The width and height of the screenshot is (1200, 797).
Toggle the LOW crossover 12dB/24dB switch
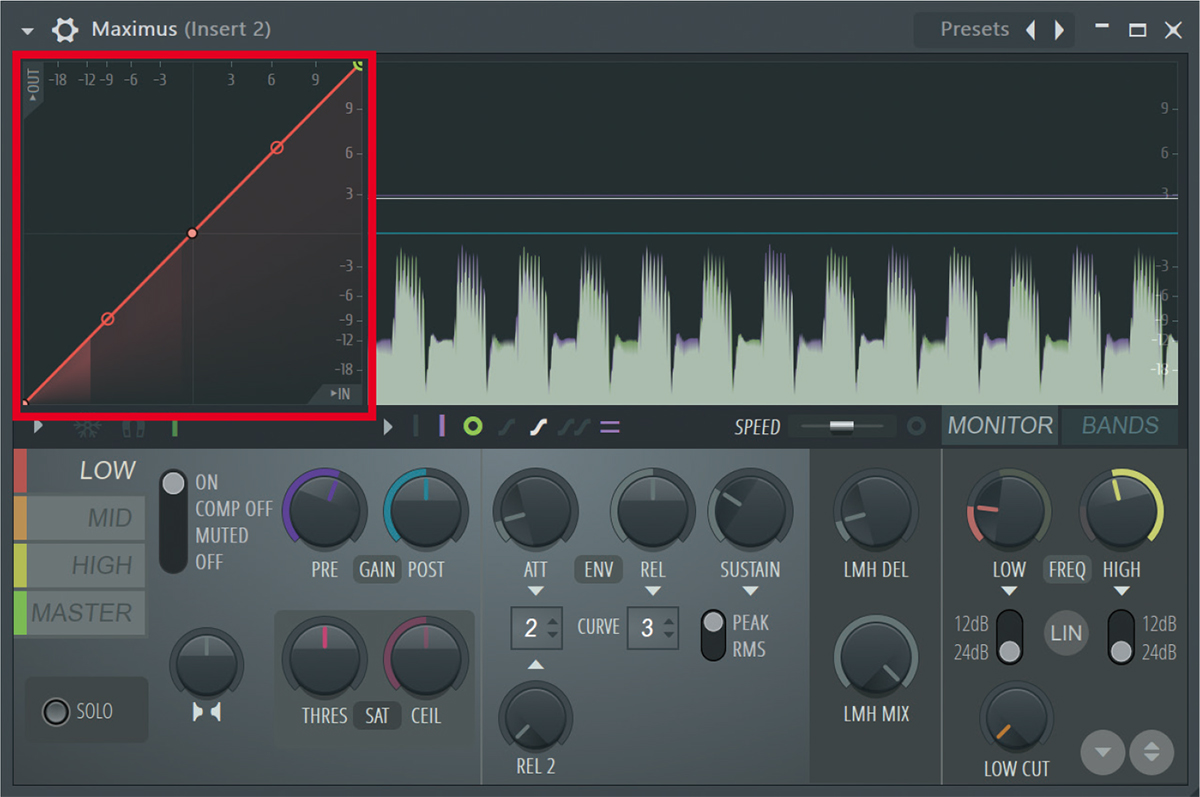coord(1010,637)
